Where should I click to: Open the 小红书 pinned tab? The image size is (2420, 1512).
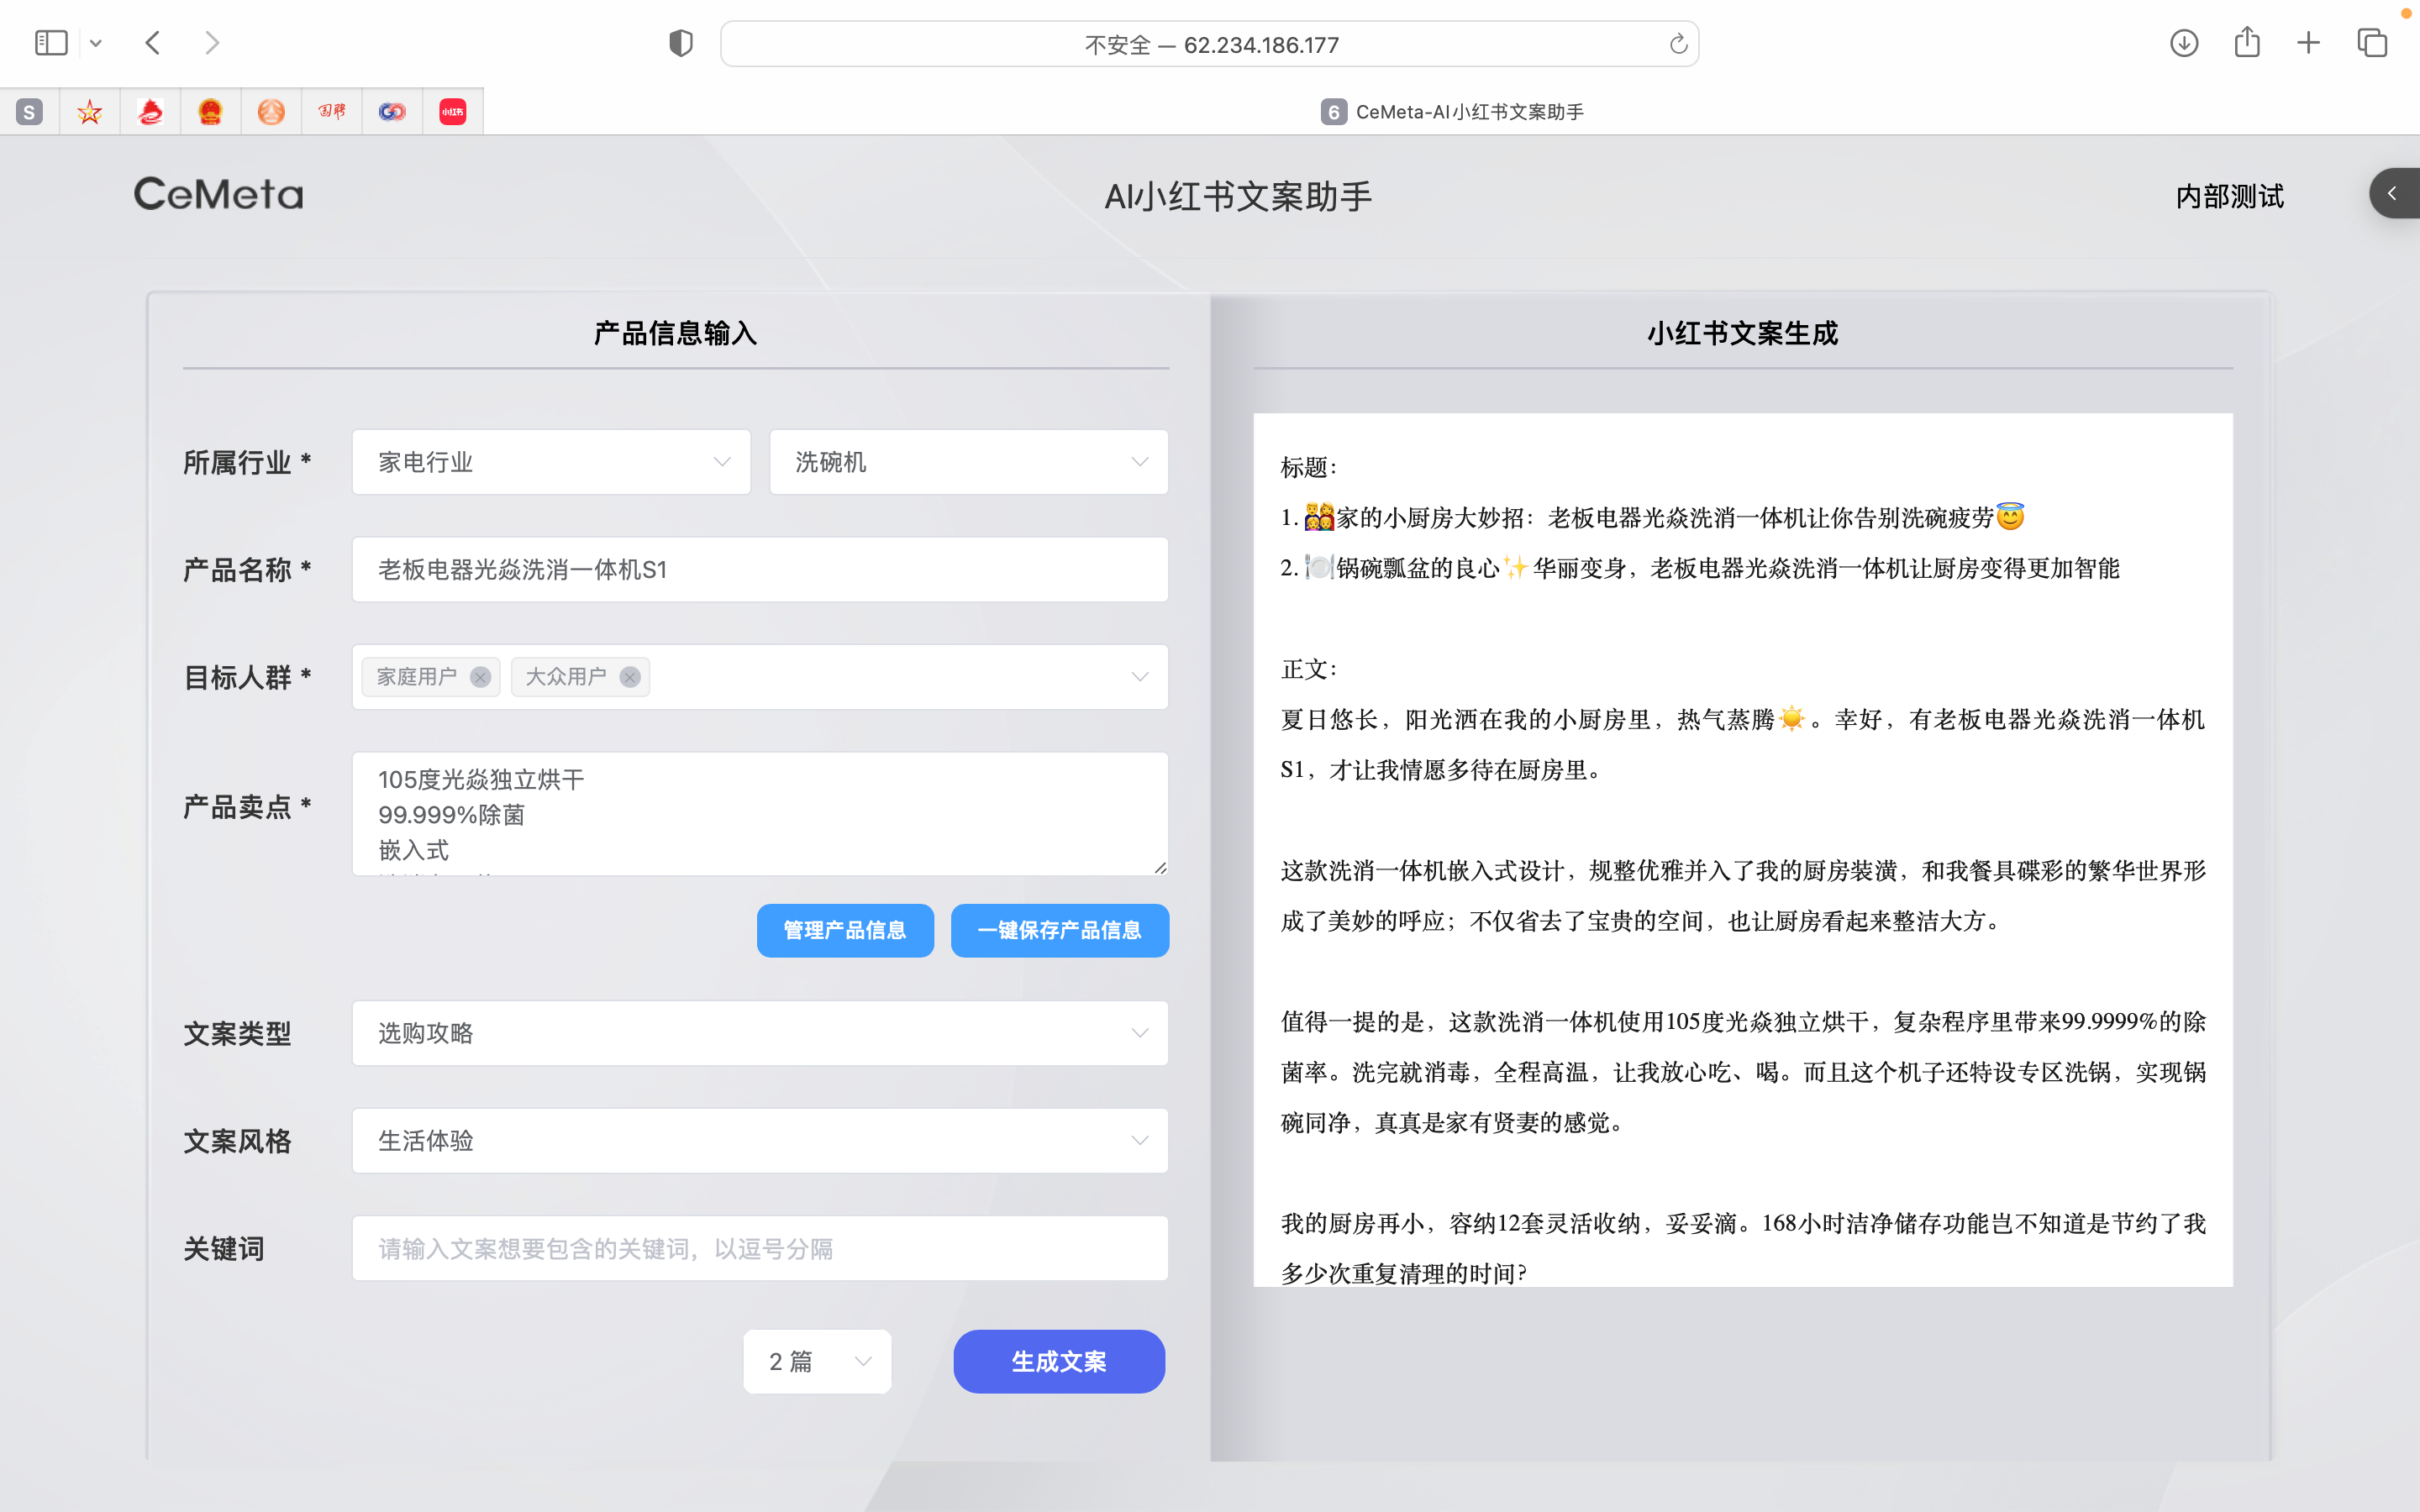pos(452,112)
